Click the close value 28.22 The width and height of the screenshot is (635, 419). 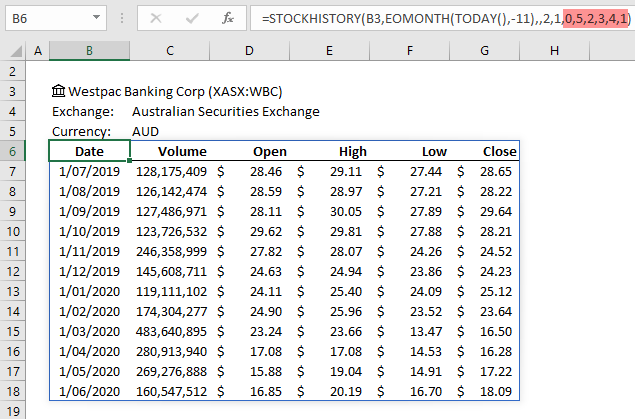point(496,191)
